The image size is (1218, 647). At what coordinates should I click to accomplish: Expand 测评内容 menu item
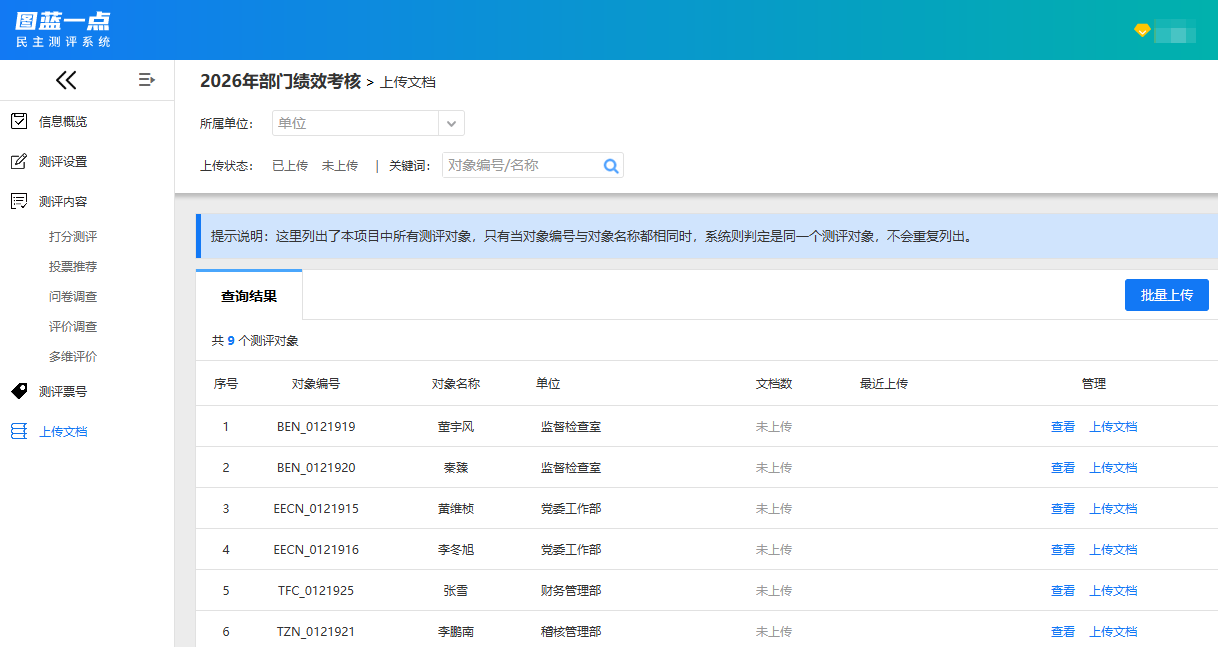(63, 201)
